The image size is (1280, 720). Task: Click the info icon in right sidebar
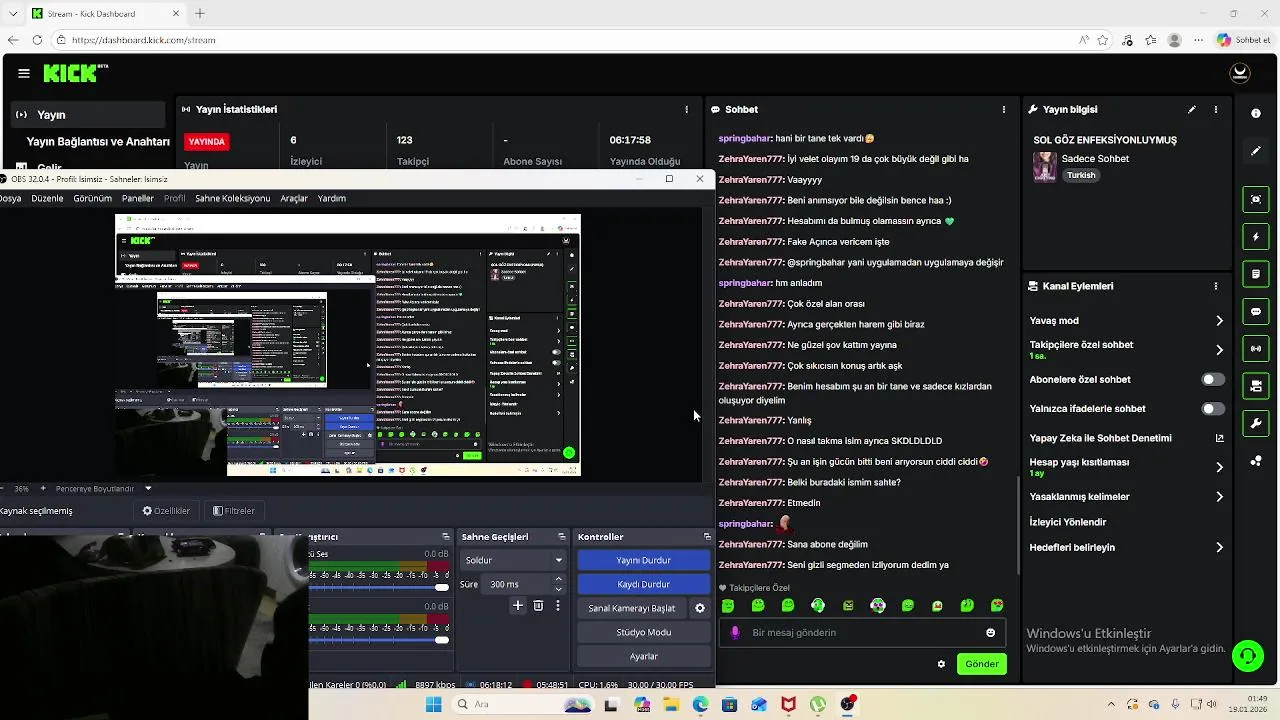pos(1256,114)
